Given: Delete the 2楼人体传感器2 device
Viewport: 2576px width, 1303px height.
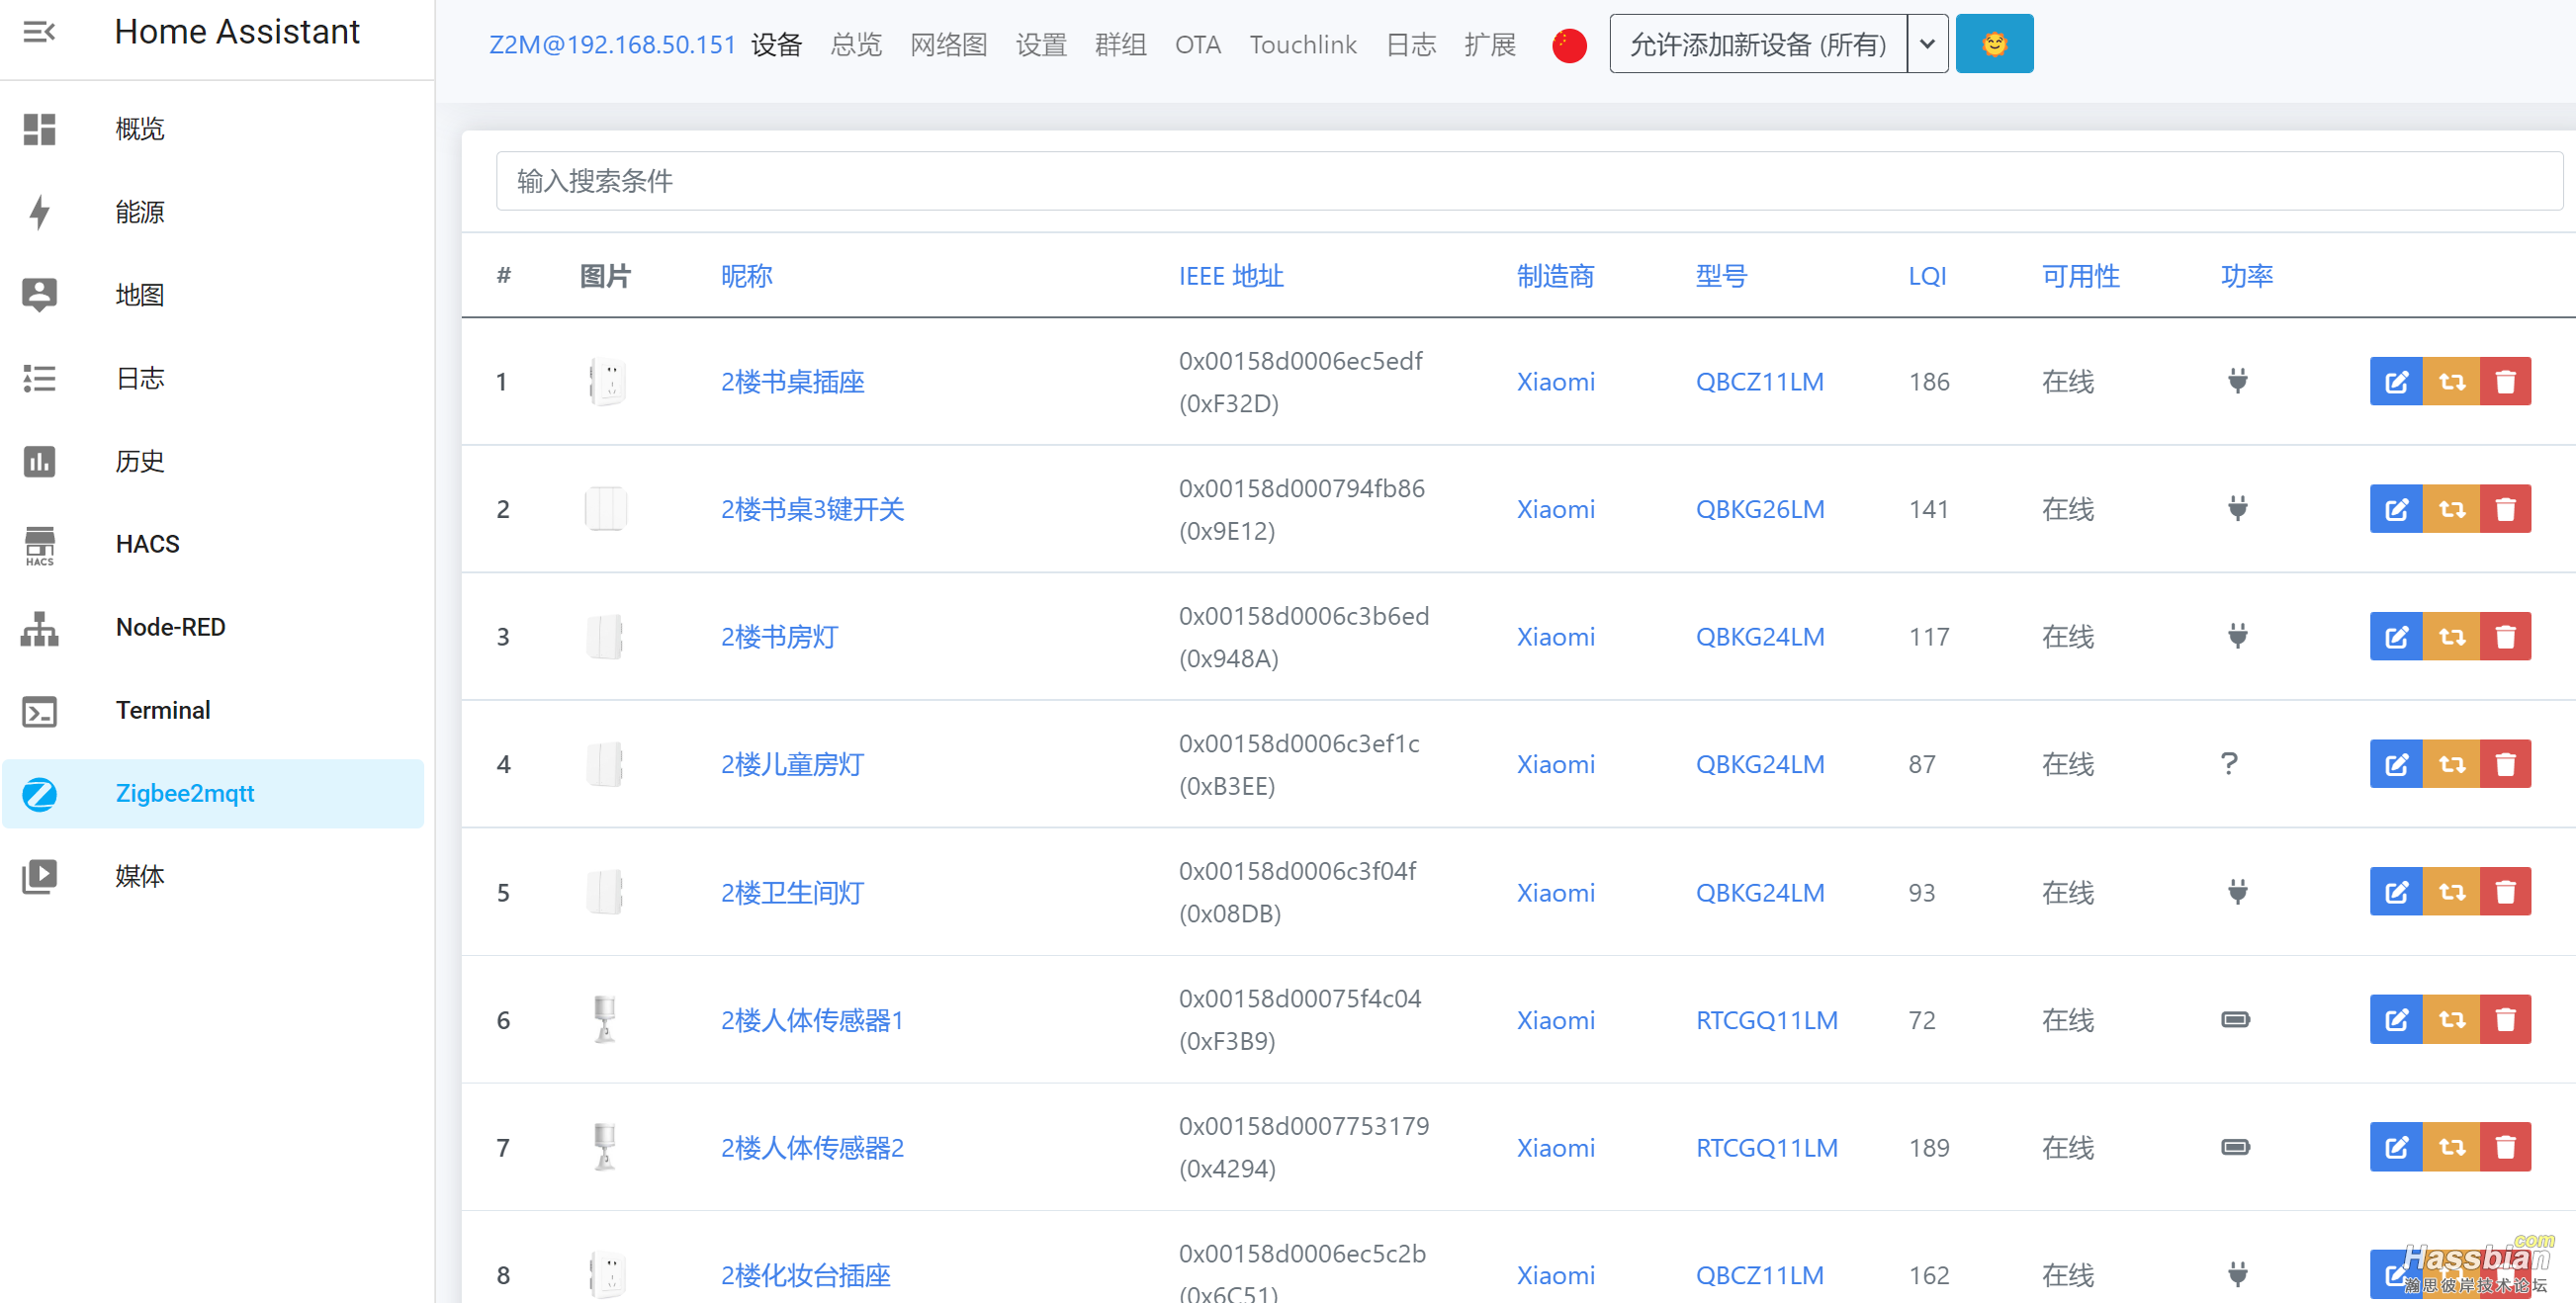Looking at the screenshot, I should coord(2505,1147).
